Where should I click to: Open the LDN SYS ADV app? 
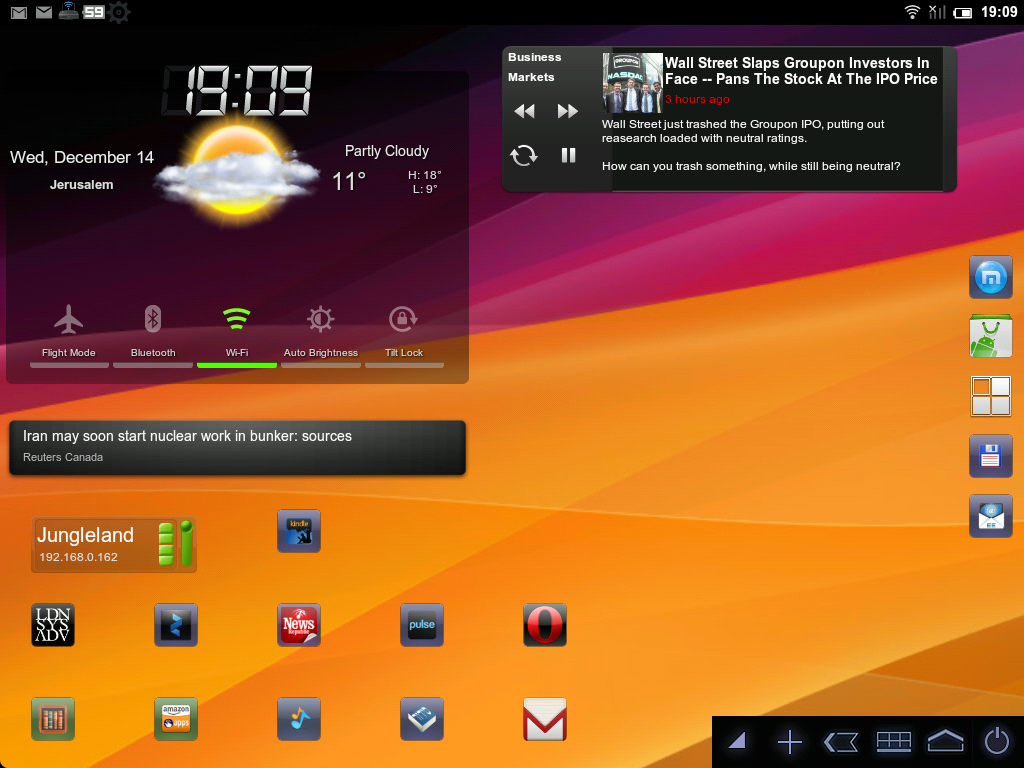click(x=53, y=625)
